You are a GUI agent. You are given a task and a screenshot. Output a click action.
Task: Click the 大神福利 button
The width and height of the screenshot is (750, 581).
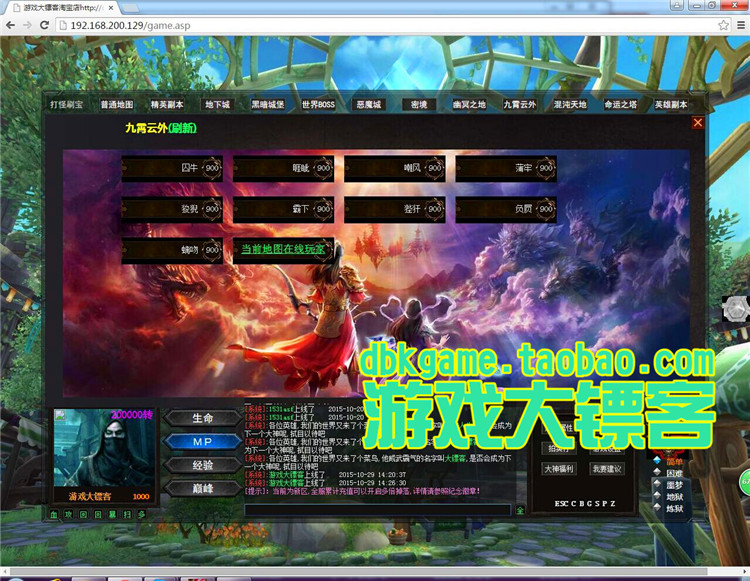559,469
